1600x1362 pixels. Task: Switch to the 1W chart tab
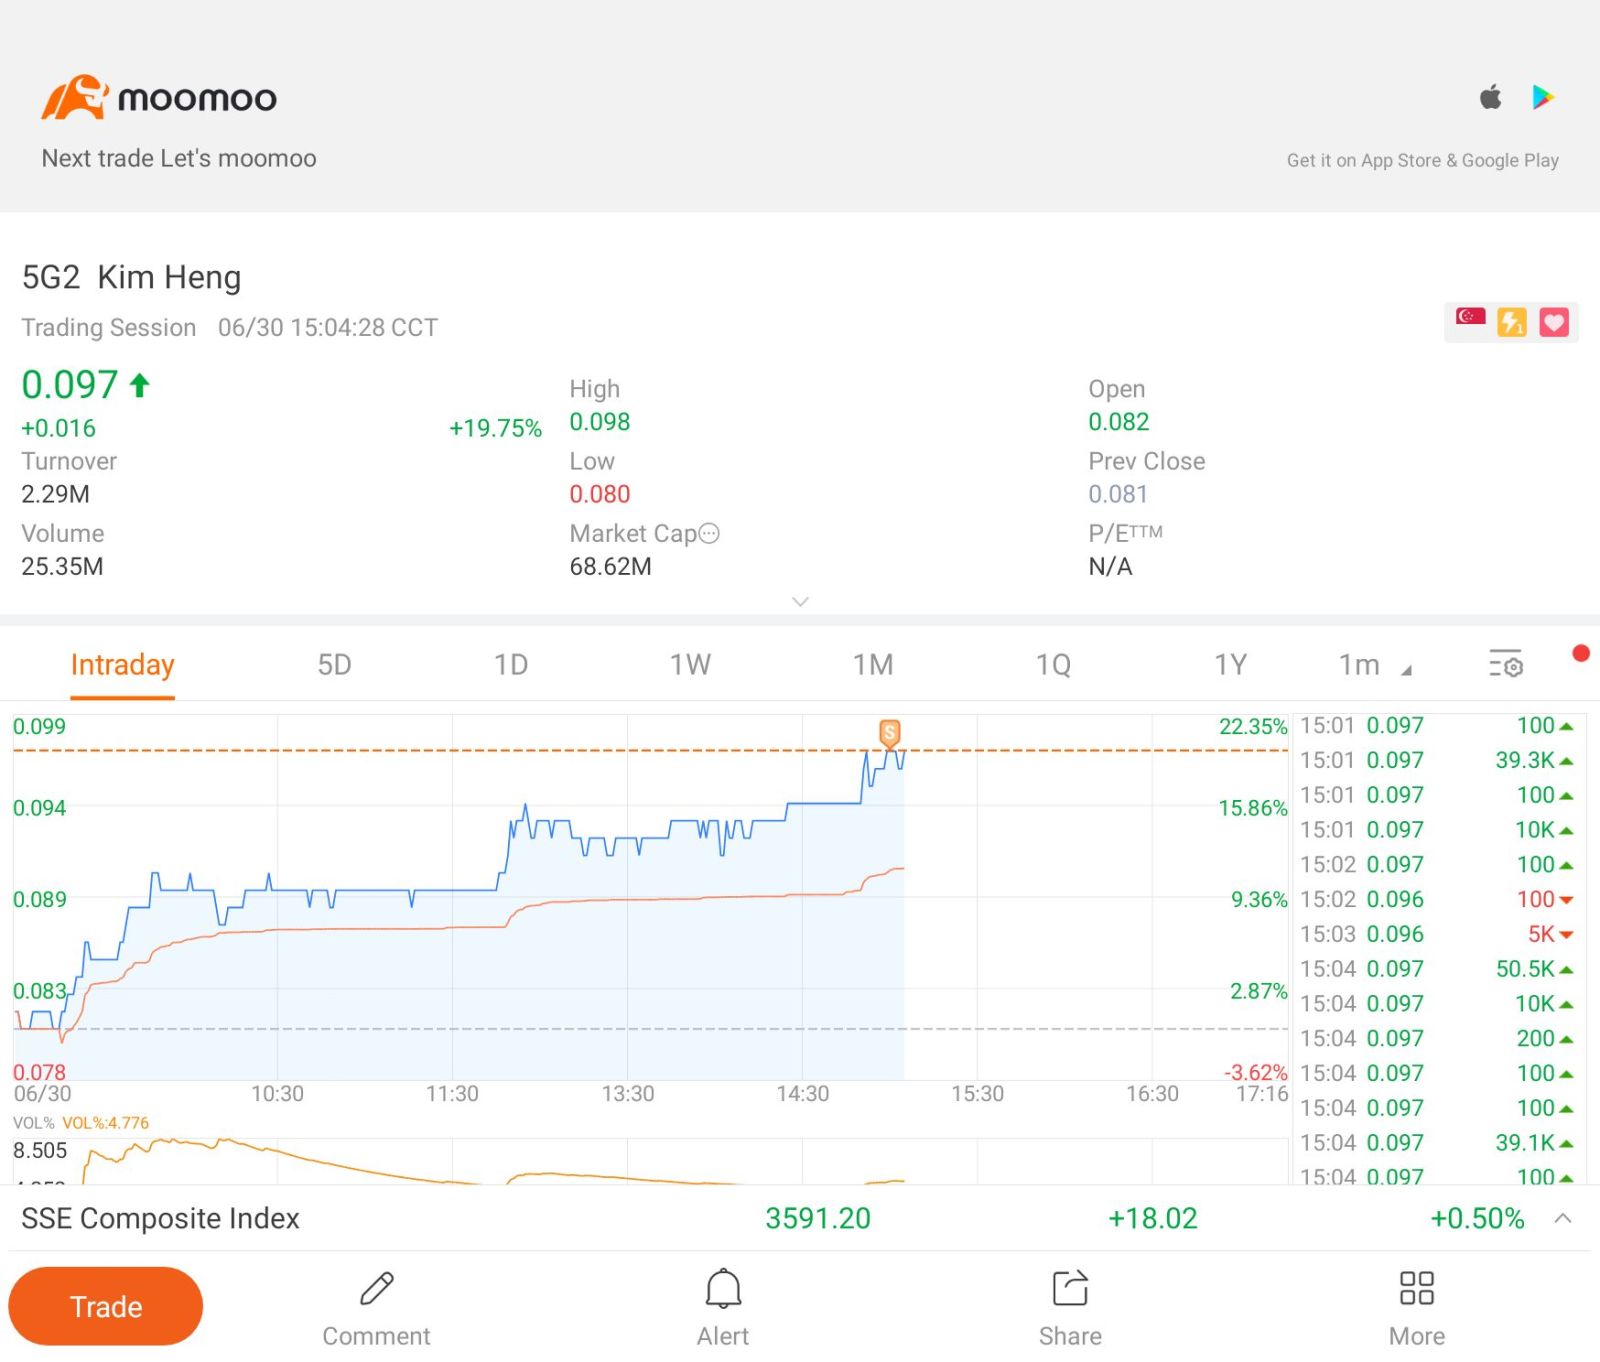tap(690, 665)
